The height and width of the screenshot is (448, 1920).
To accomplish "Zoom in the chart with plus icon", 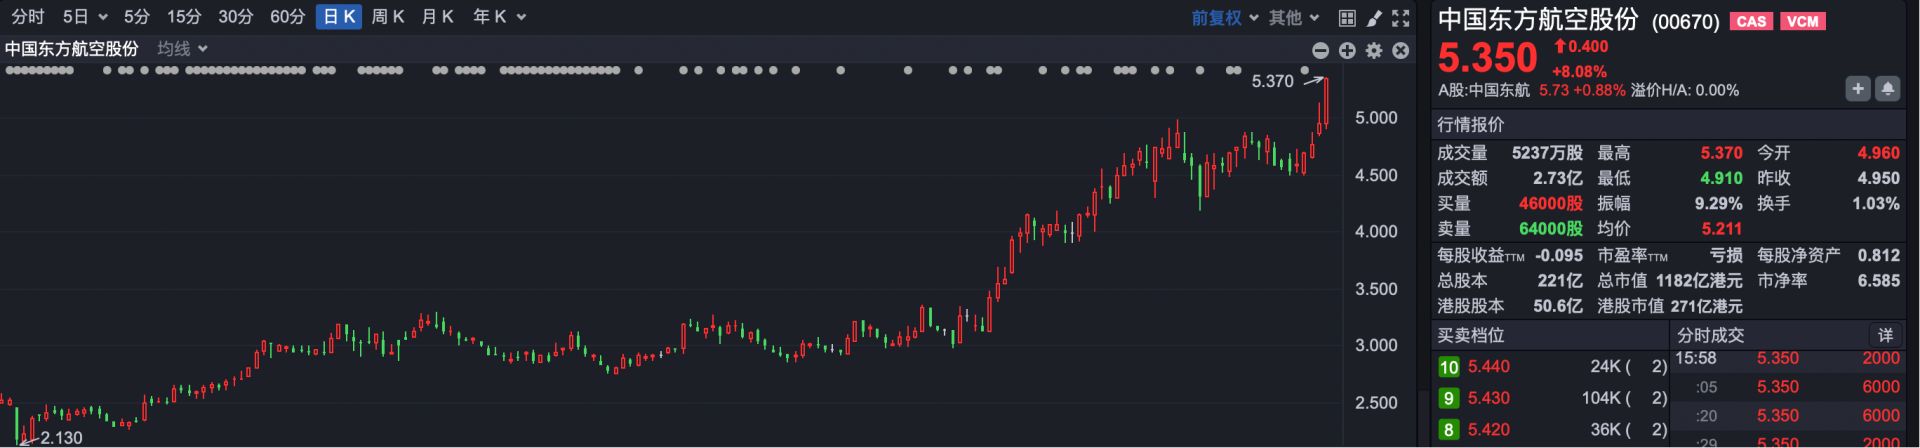I will pyautogui.click(x=1347, y=50).
